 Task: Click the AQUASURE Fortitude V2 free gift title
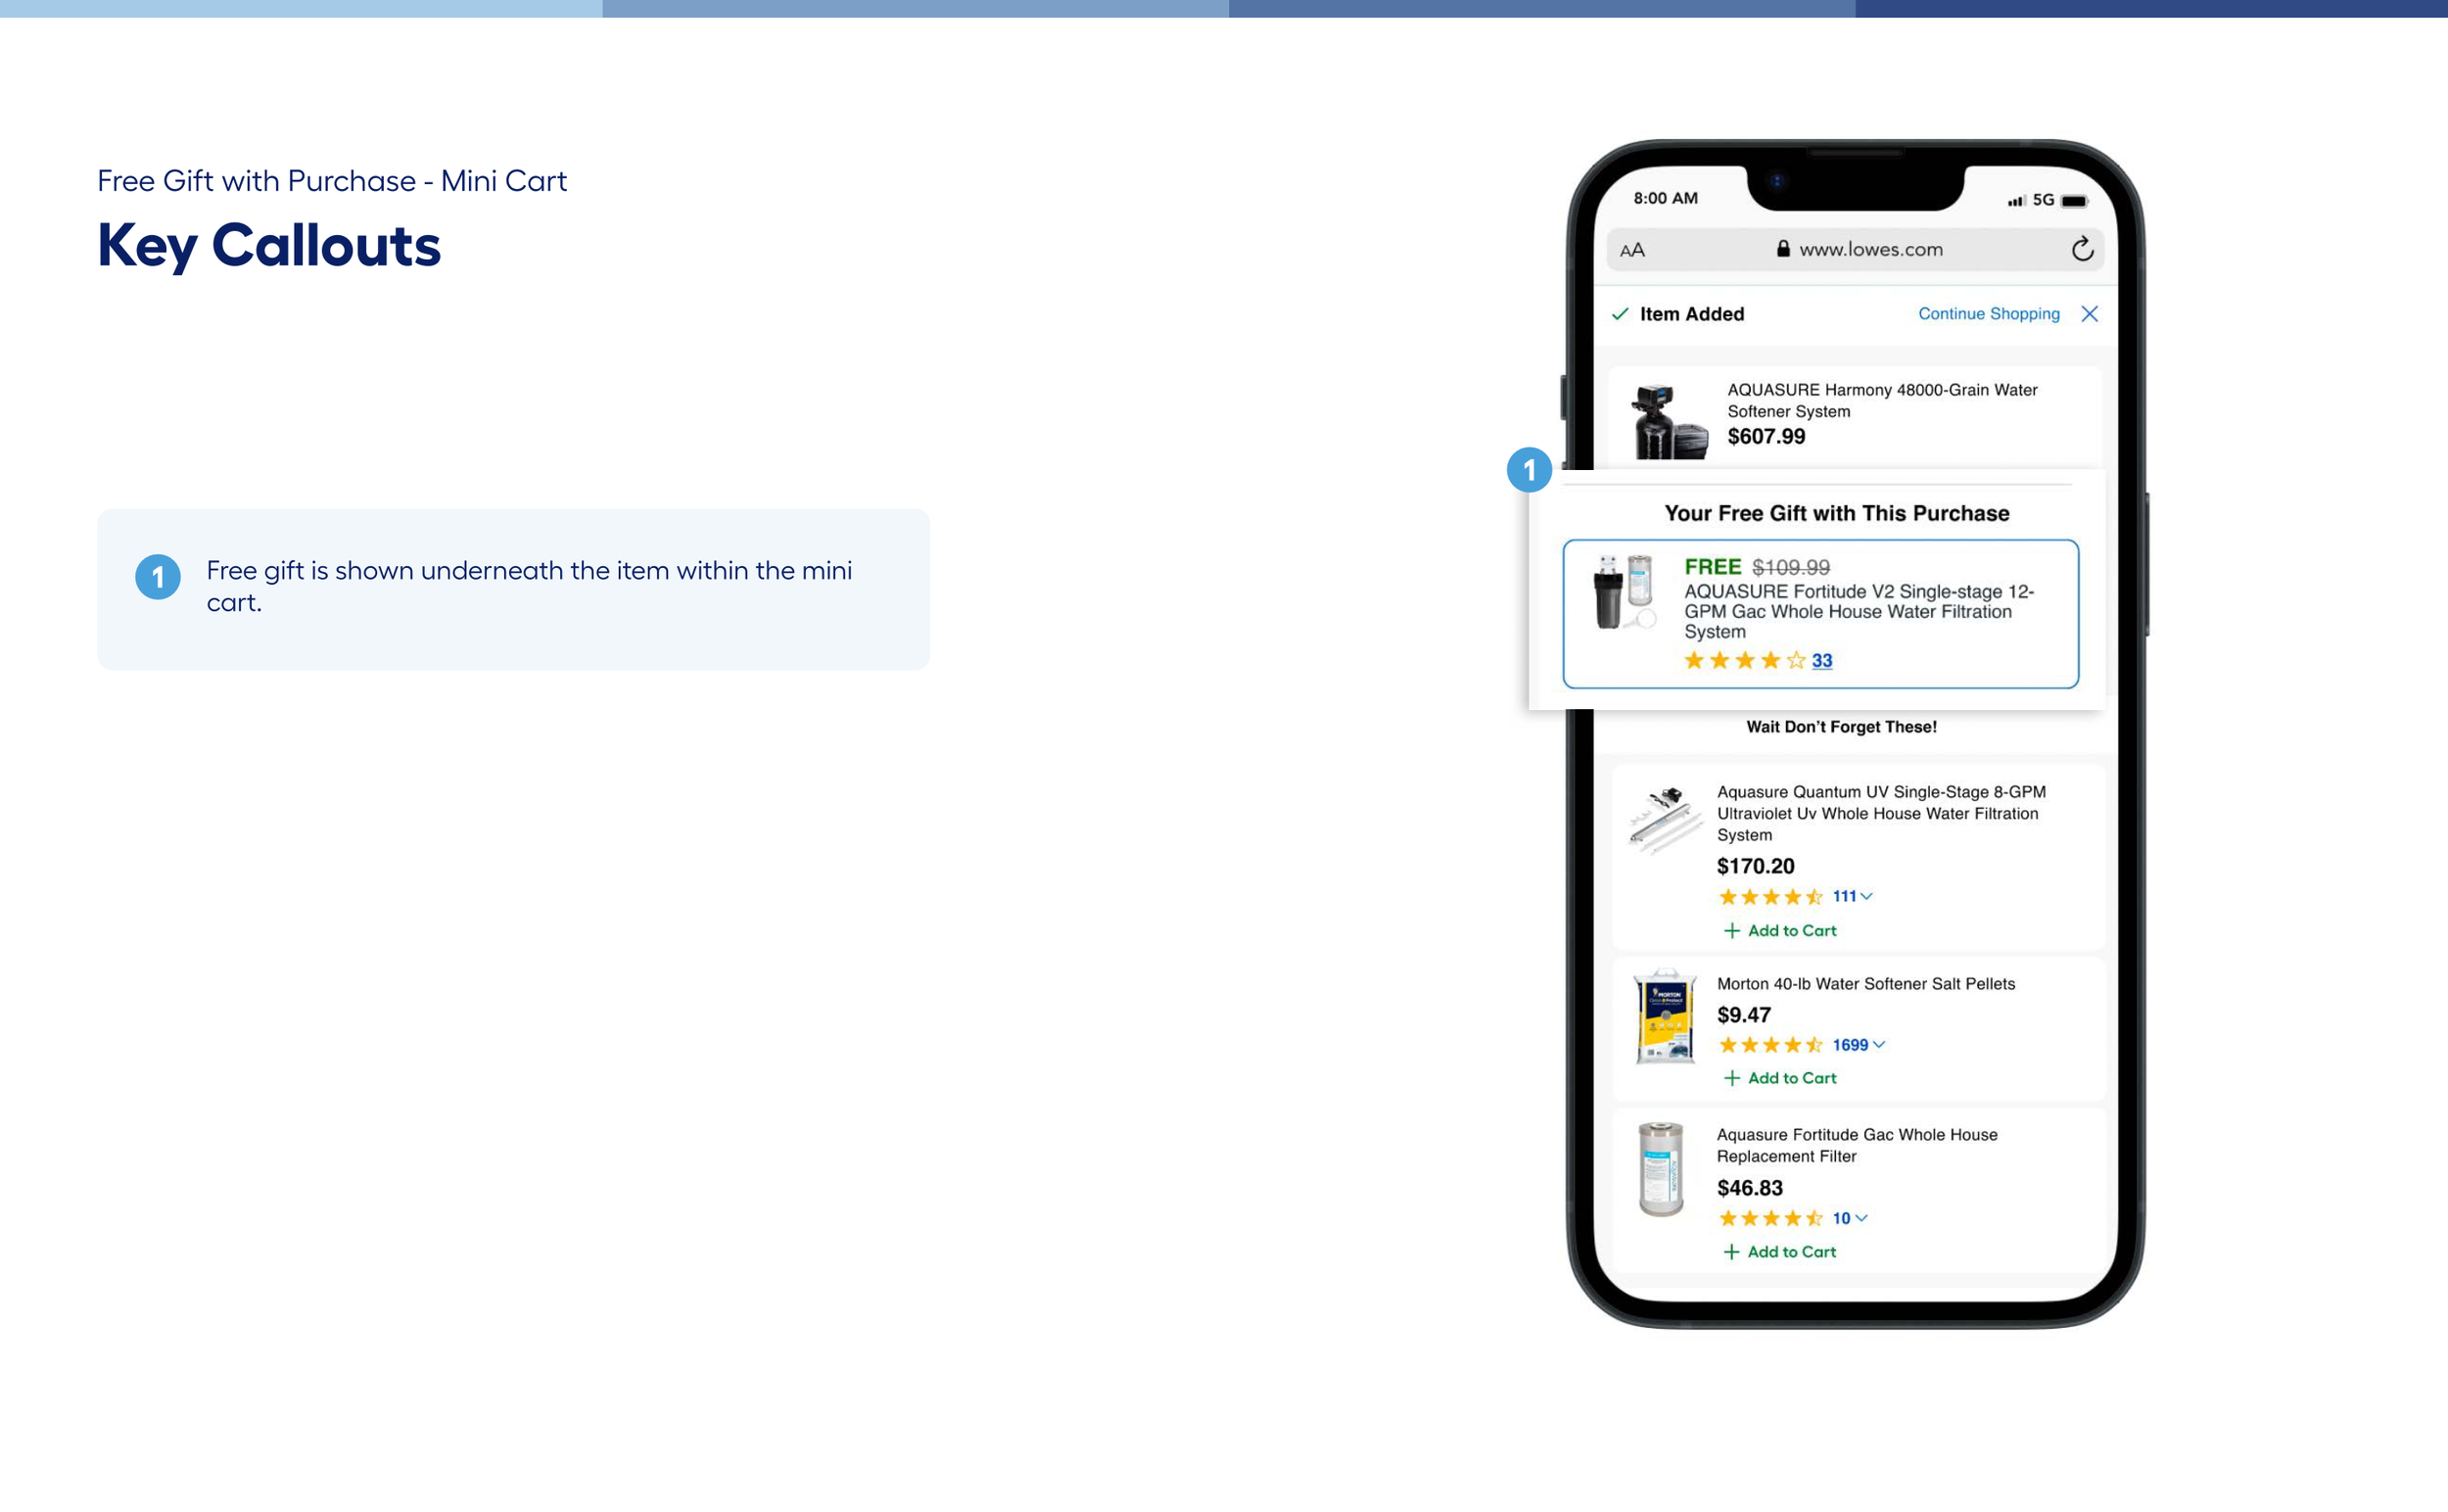[x=1858, y=611]
